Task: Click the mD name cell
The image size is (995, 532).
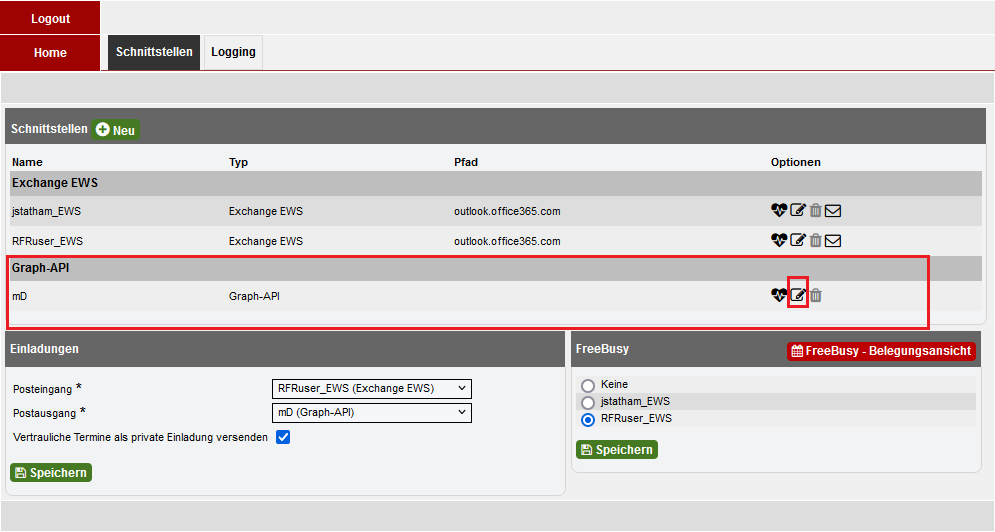Action: click(x=20, y=296)
